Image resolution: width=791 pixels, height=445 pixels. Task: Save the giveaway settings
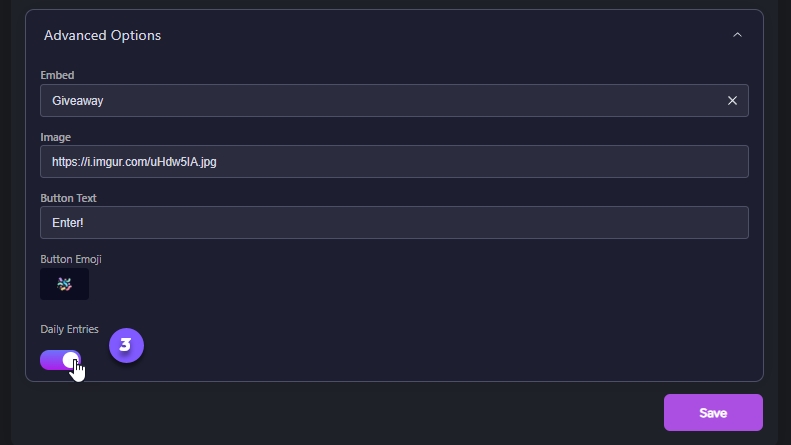(x=713, y=412)
